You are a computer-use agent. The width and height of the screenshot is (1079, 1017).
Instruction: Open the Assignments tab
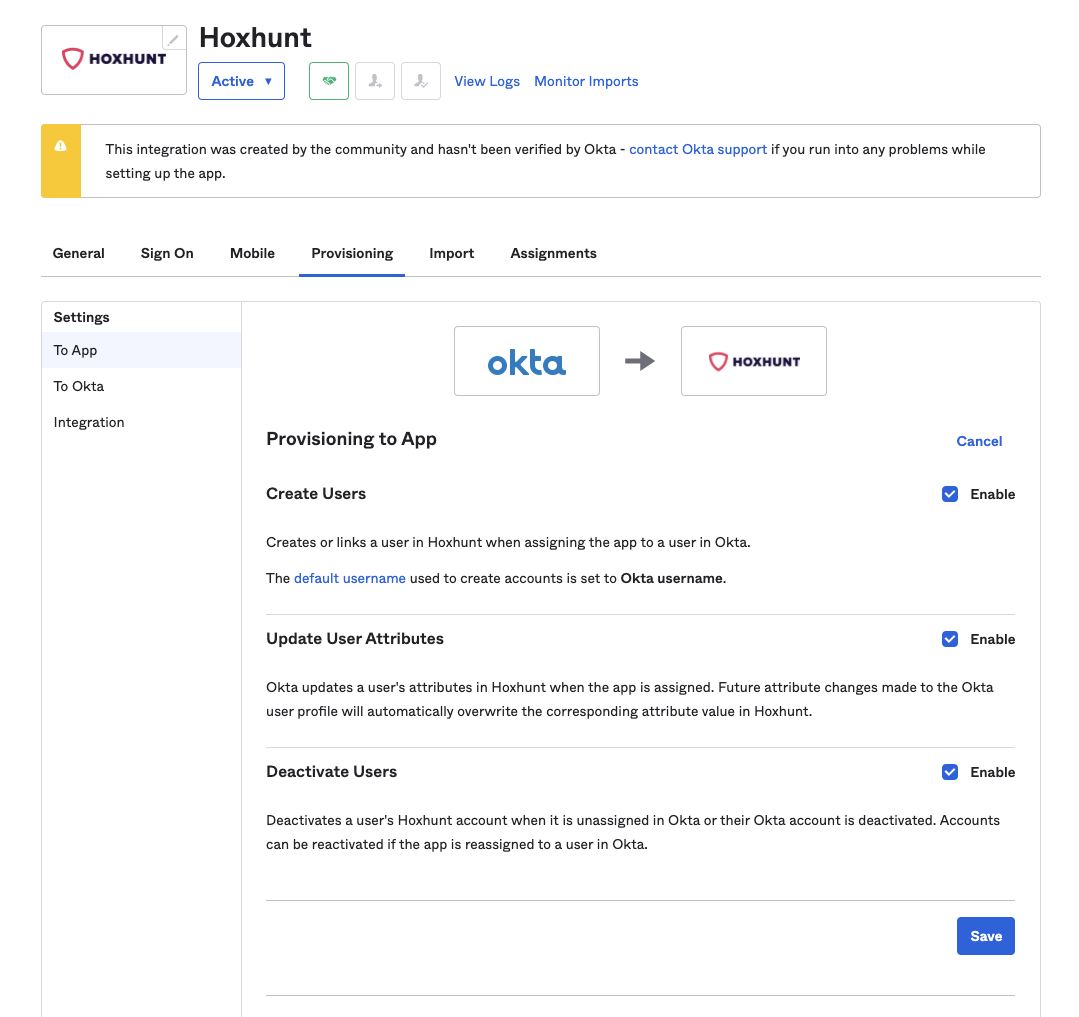553,253
